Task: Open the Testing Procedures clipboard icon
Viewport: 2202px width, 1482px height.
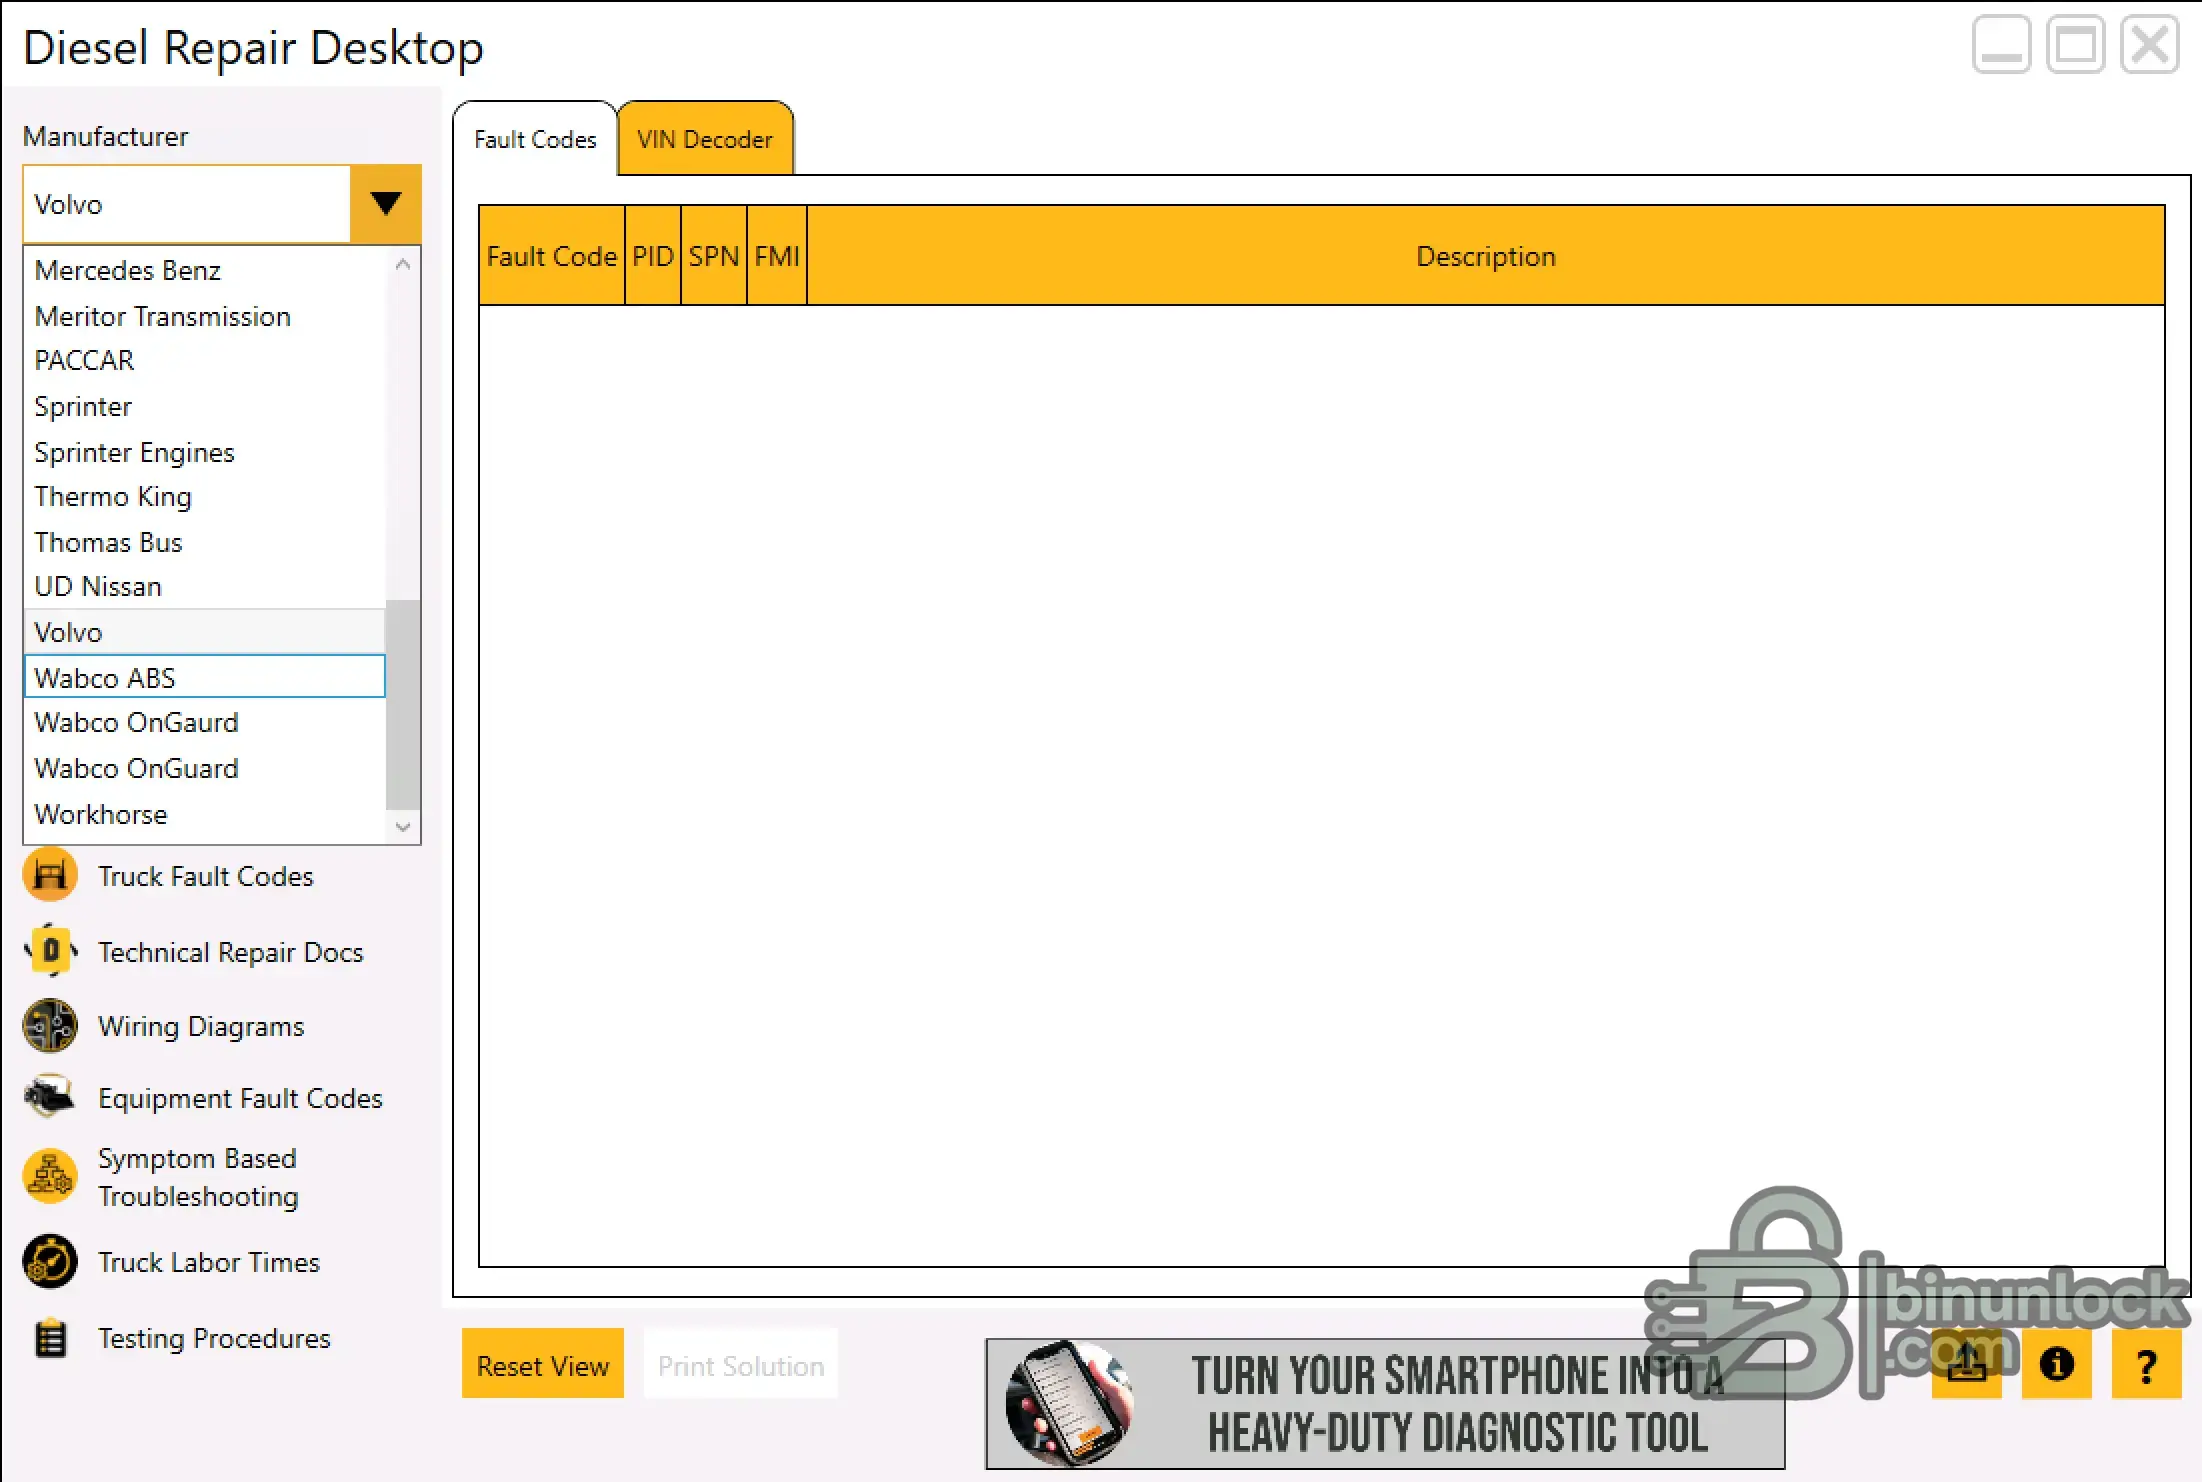Action: 50,1338
